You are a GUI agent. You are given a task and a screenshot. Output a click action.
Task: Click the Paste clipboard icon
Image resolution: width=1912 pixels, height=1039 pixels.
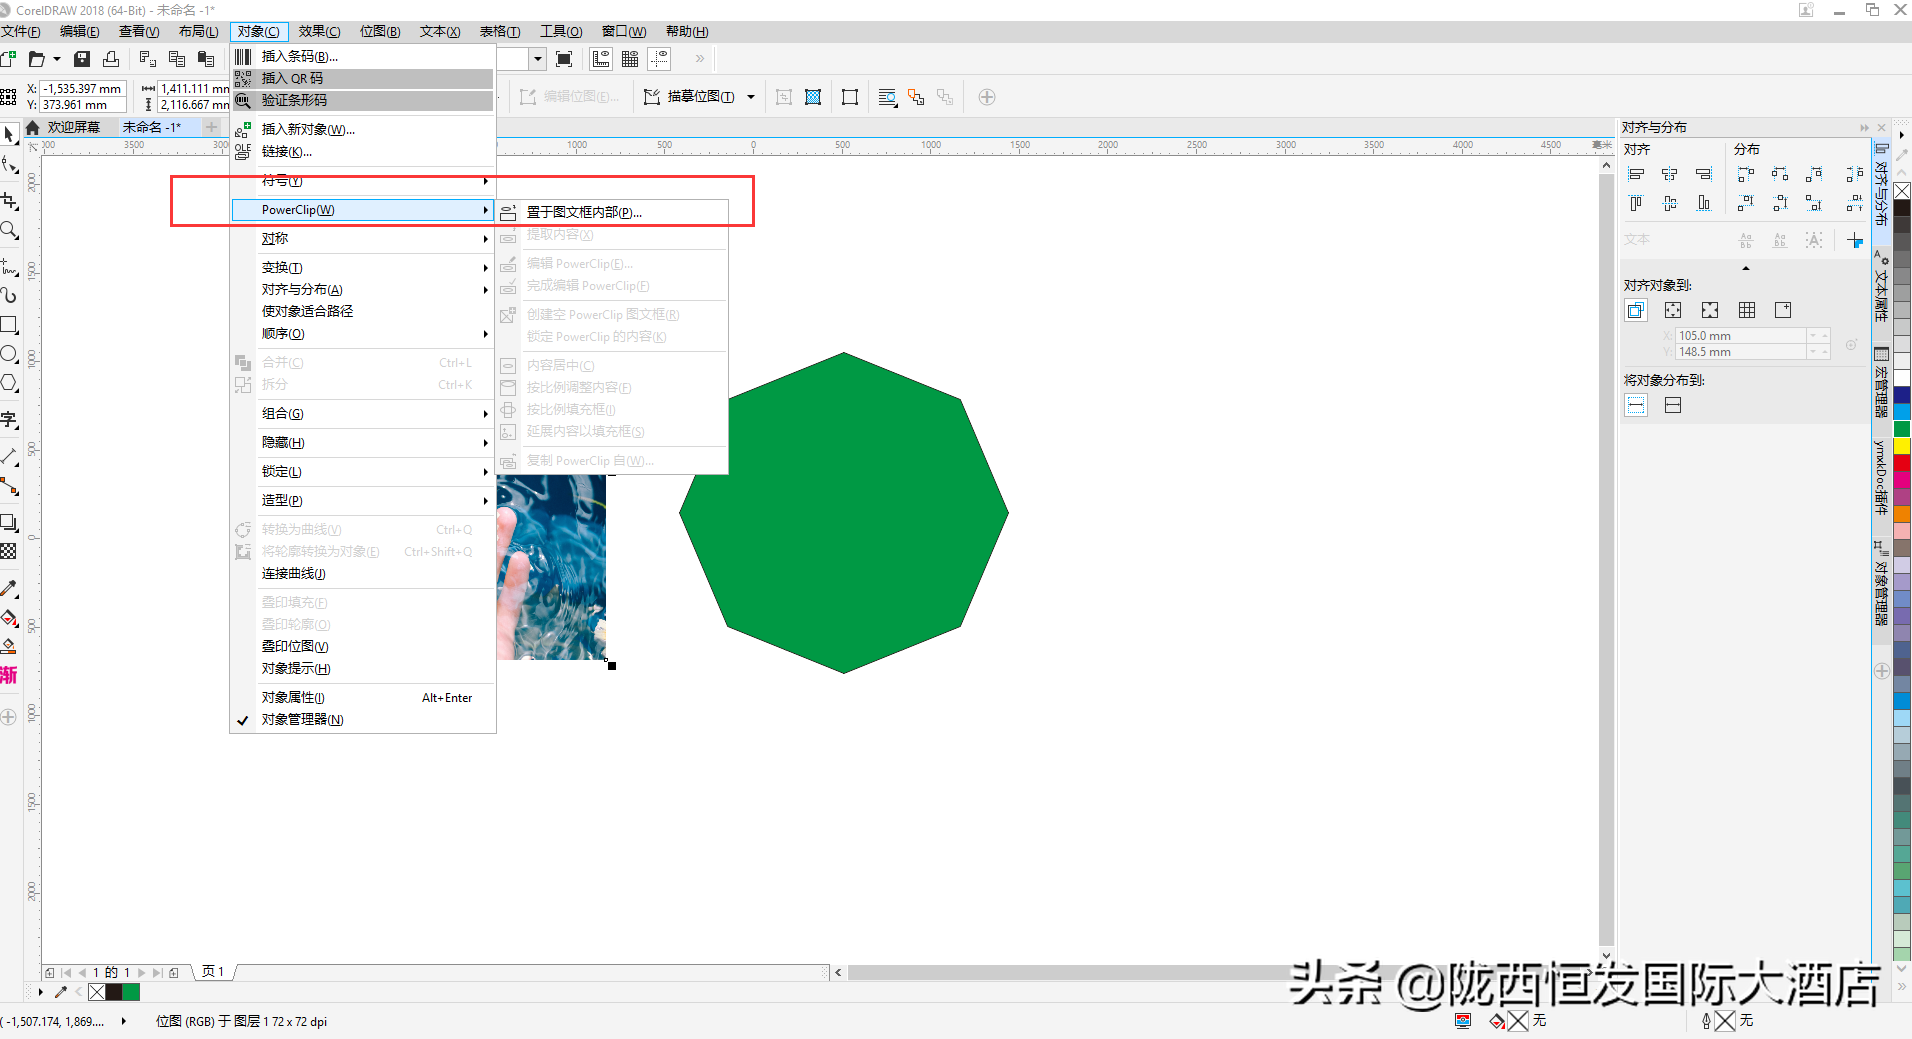click(206, 59)
